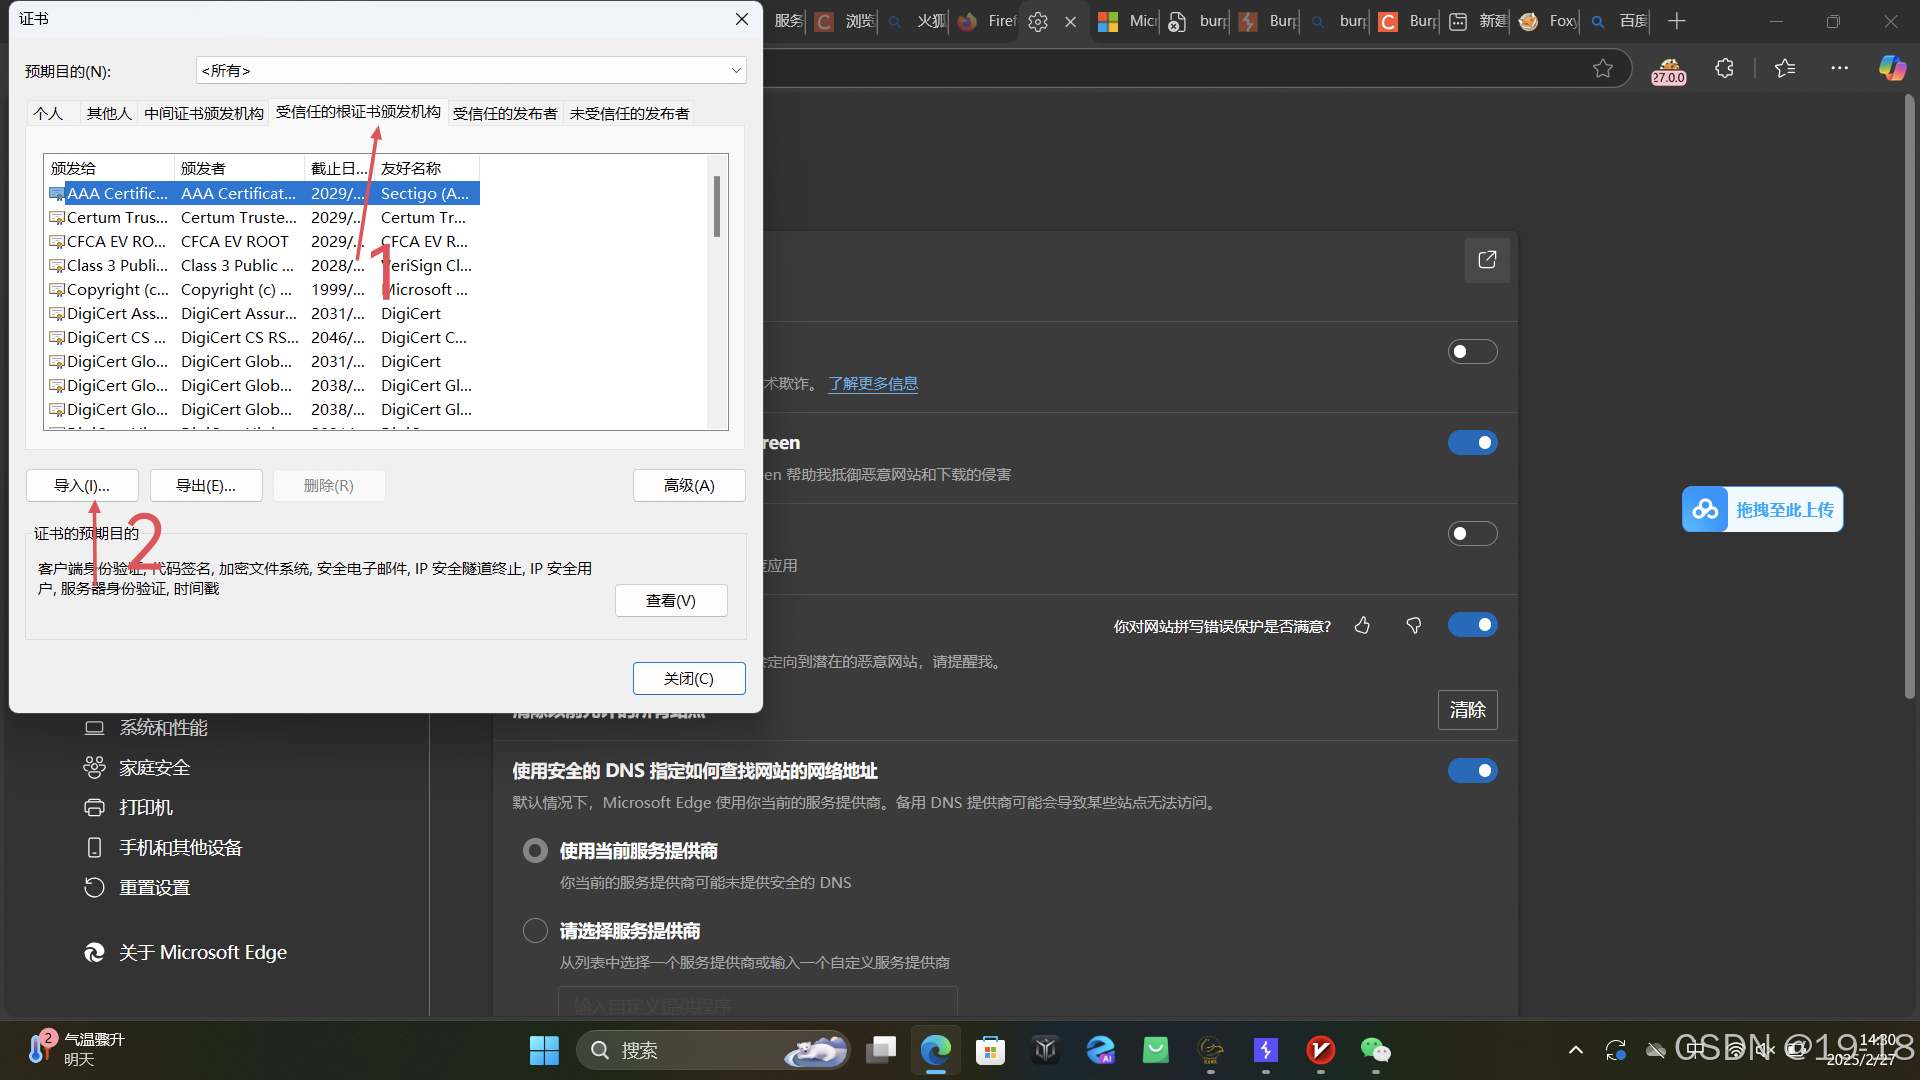Open the printer settings sidebar item

point(146,808)
